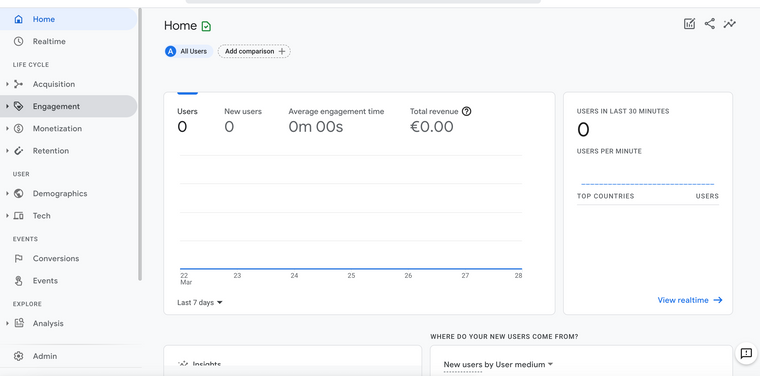Click the USERS PER MINUTE label
Viewport: 760px width, 376px height.
pyautogui.click(x=609, y=151)
